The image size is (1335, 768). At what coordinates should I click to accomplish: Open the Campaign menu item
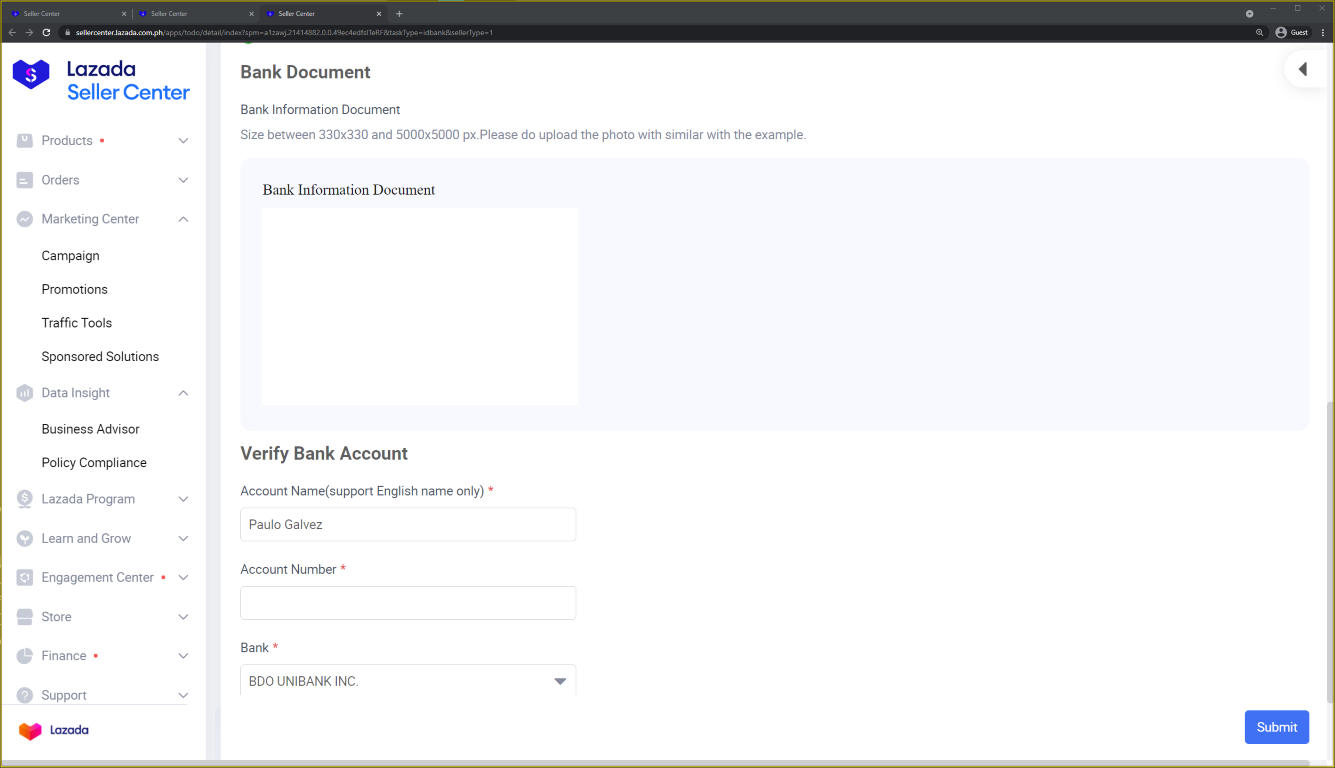click(x=71, y=256)
